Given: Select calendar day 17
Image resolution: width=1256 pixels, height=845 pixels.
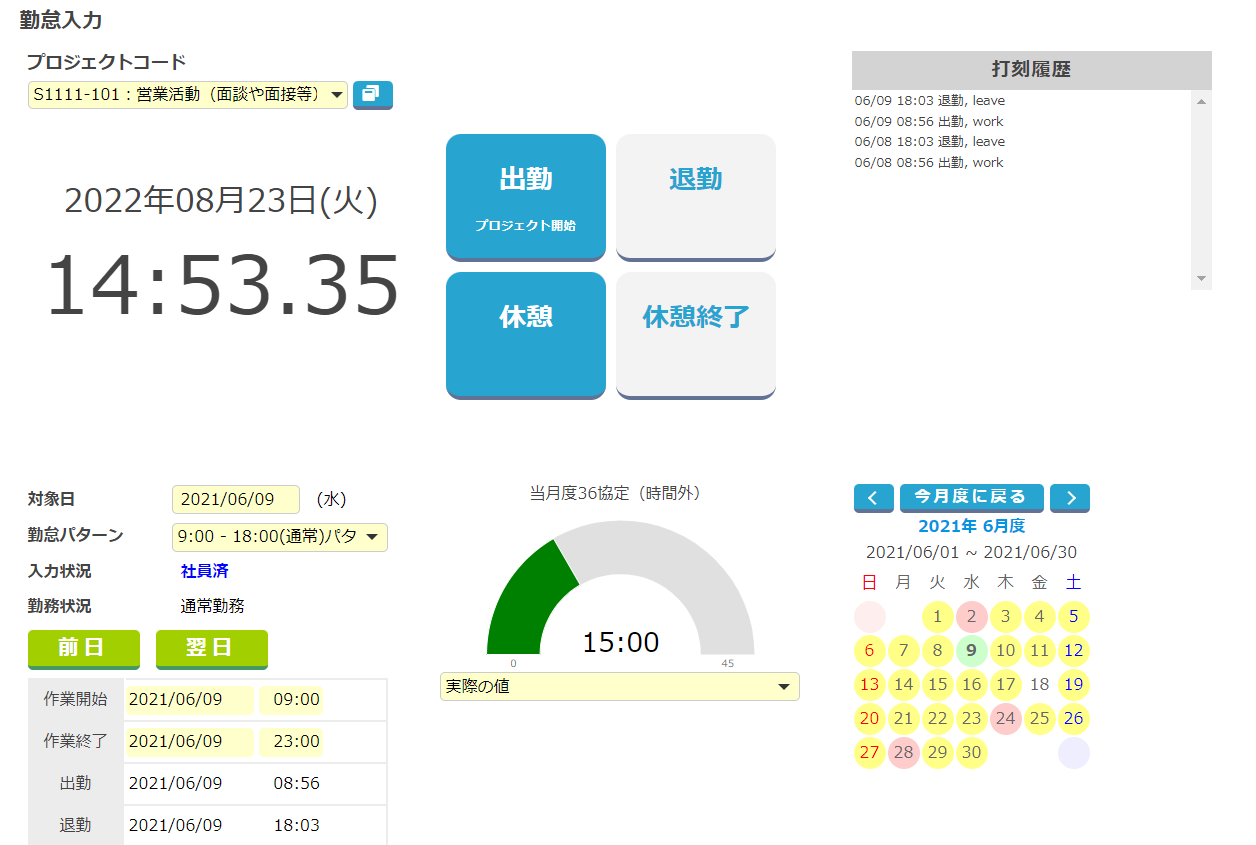Looking at the screenshot, I should [x=1006, y=685].
